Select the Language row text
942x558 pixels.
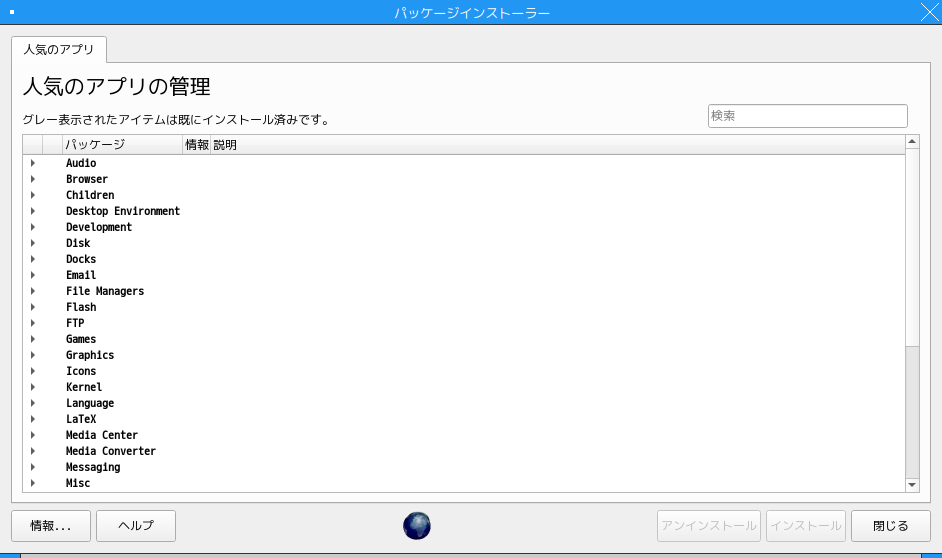coord(90,403)
